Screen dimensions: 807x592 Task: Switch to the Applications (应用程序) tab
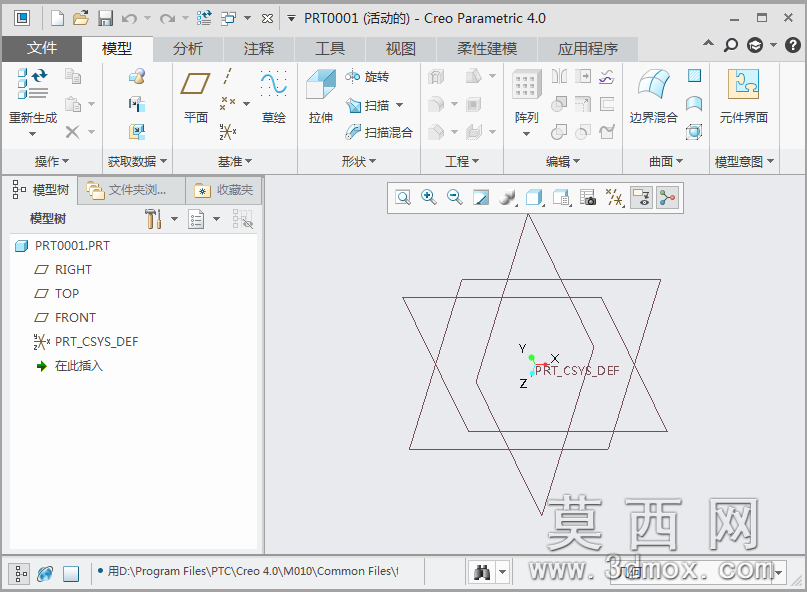pos(588,49)
